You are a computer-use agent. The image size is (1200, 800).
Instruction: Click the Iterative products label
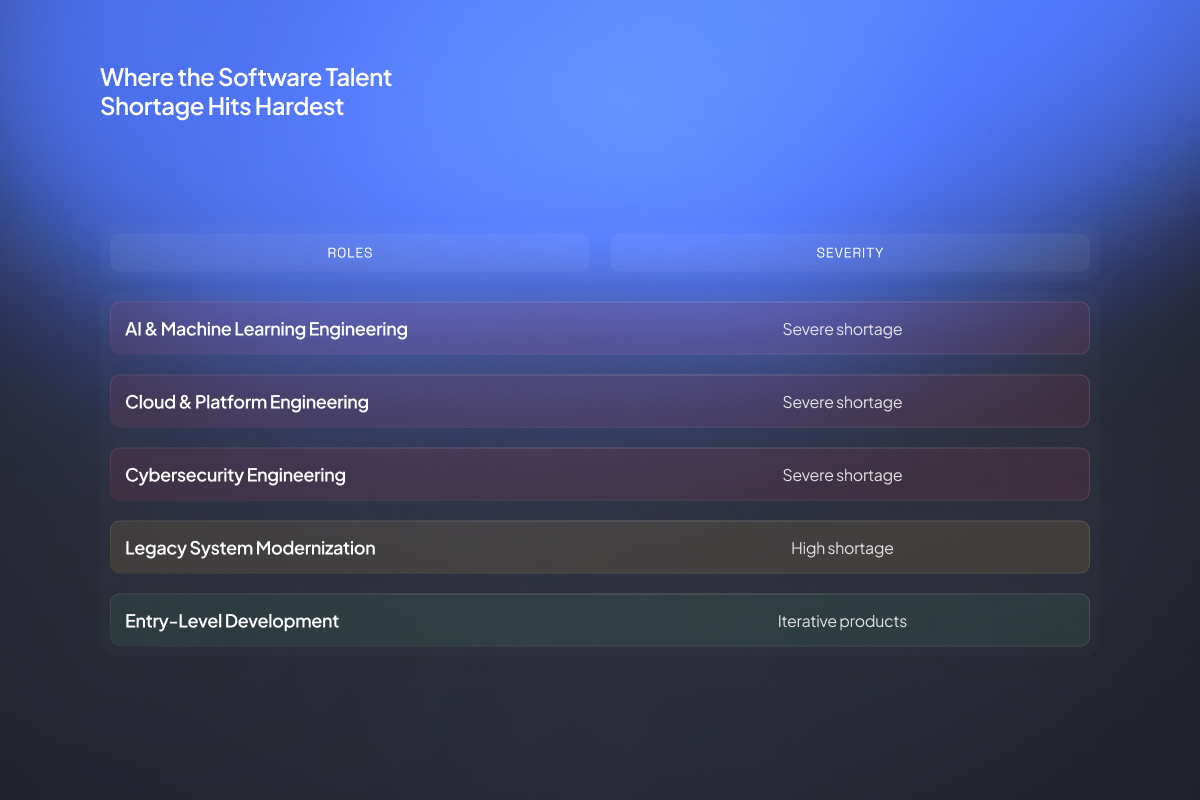coord(842,620)
